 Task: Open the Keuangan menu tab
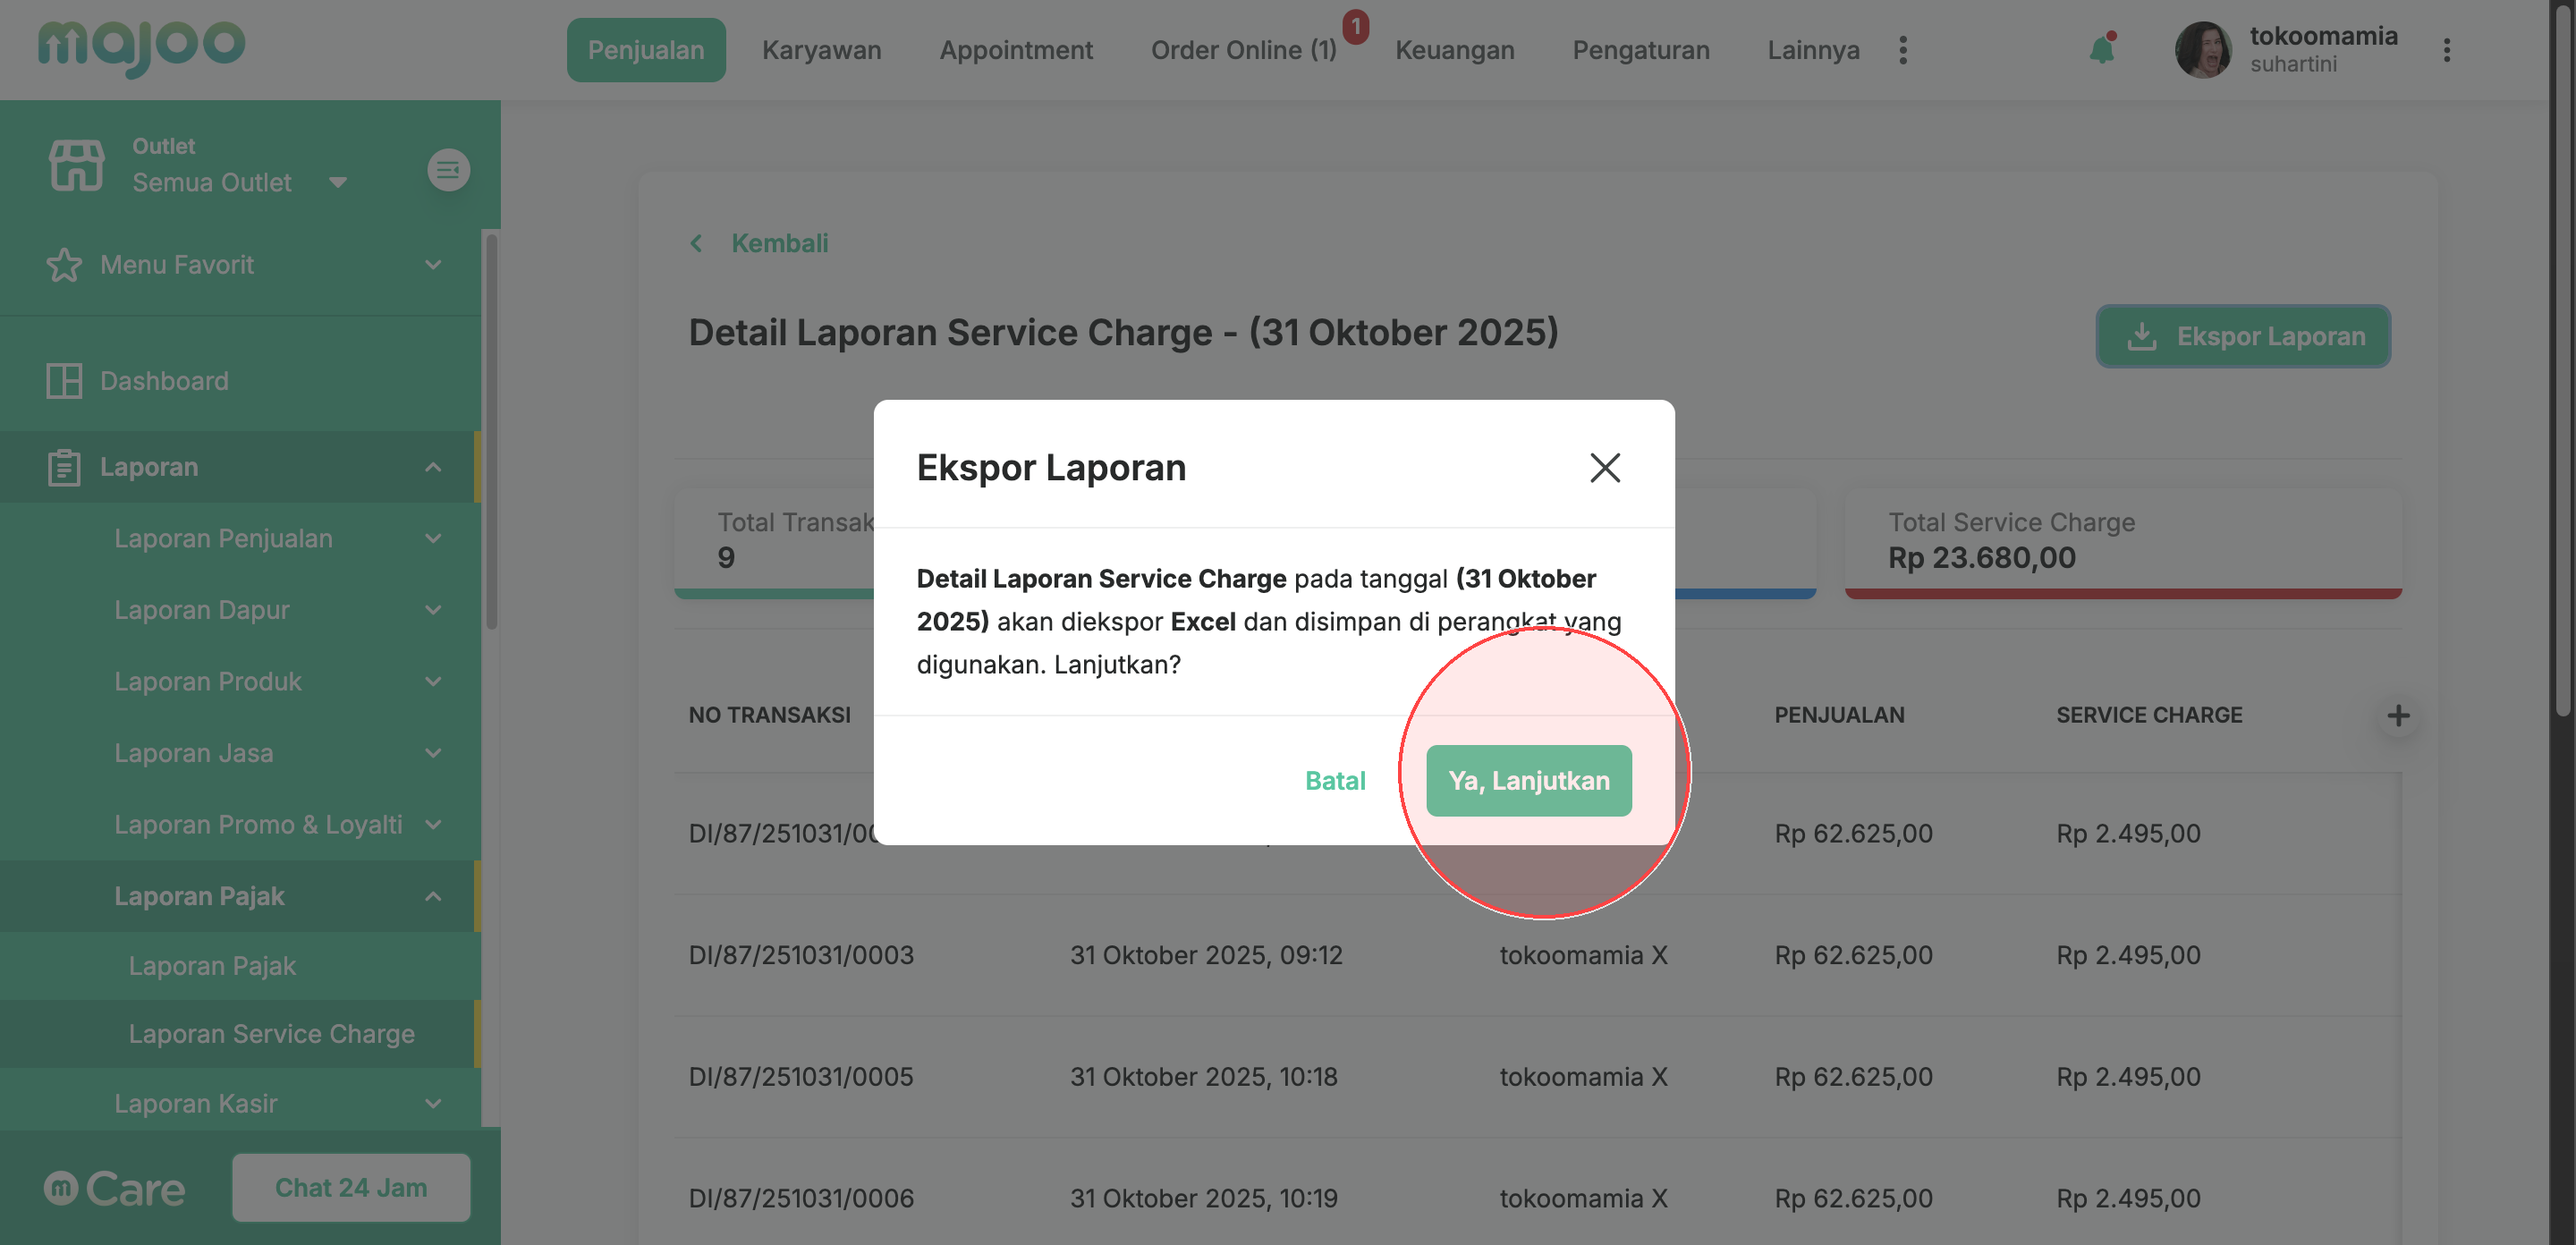click(x=1454, y=50)
